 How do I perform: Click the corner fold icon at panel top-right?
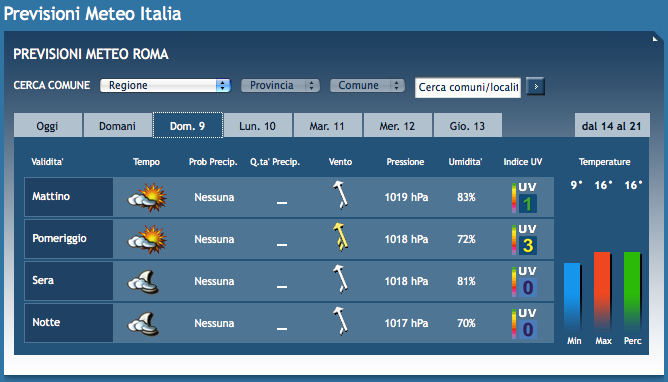point(655,39)
